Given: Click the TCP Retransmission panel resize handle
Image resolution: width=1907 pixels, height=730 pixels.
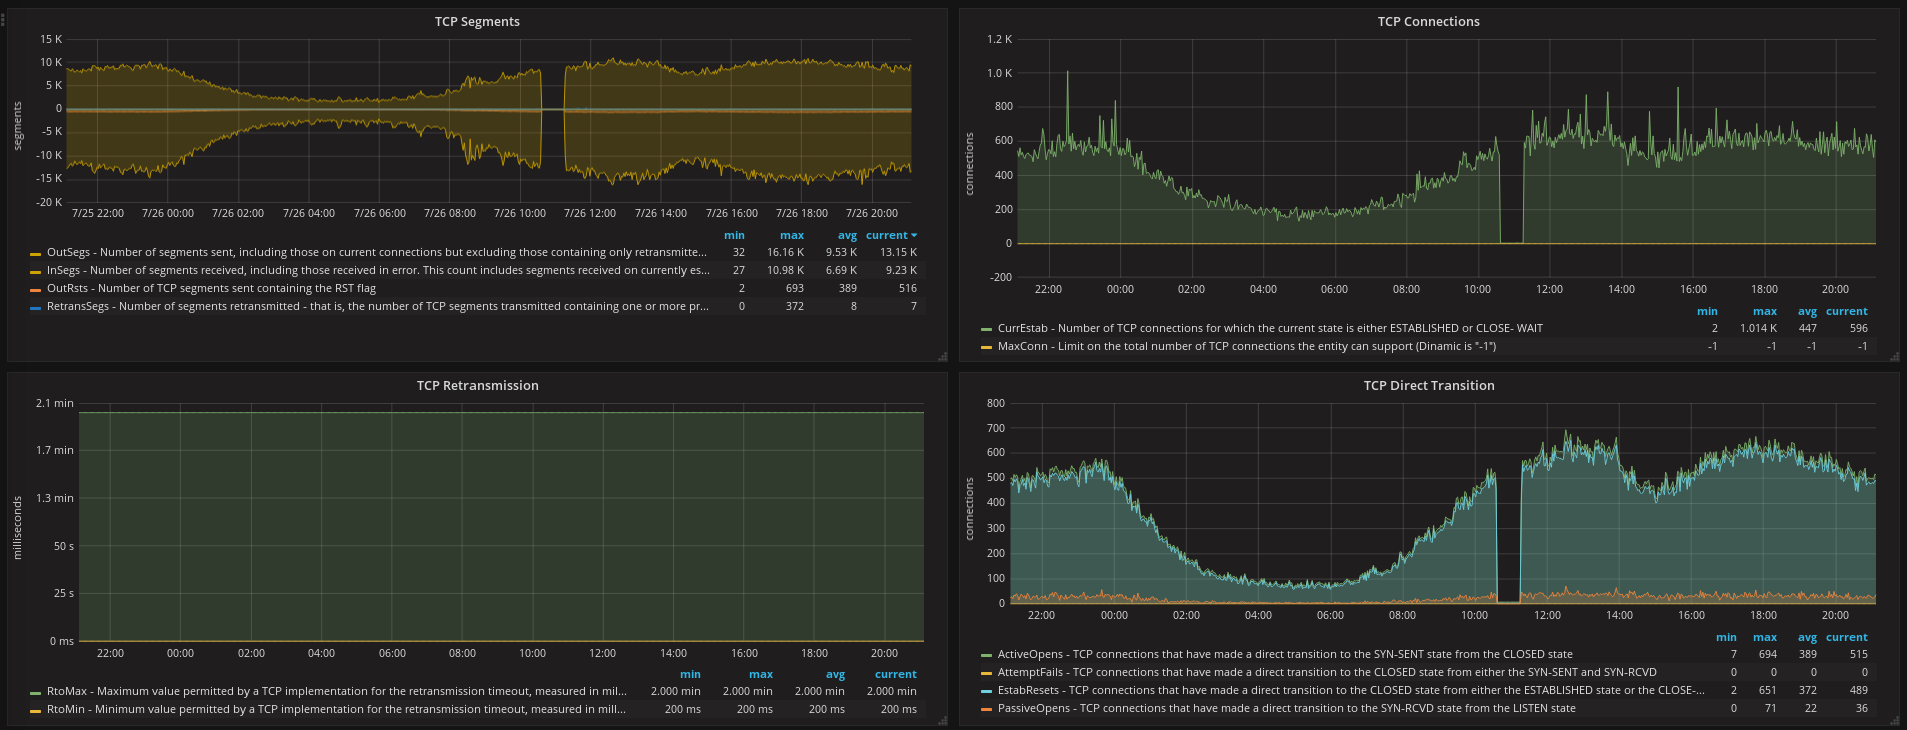Looking at the screenshot, I should point(942,719).
